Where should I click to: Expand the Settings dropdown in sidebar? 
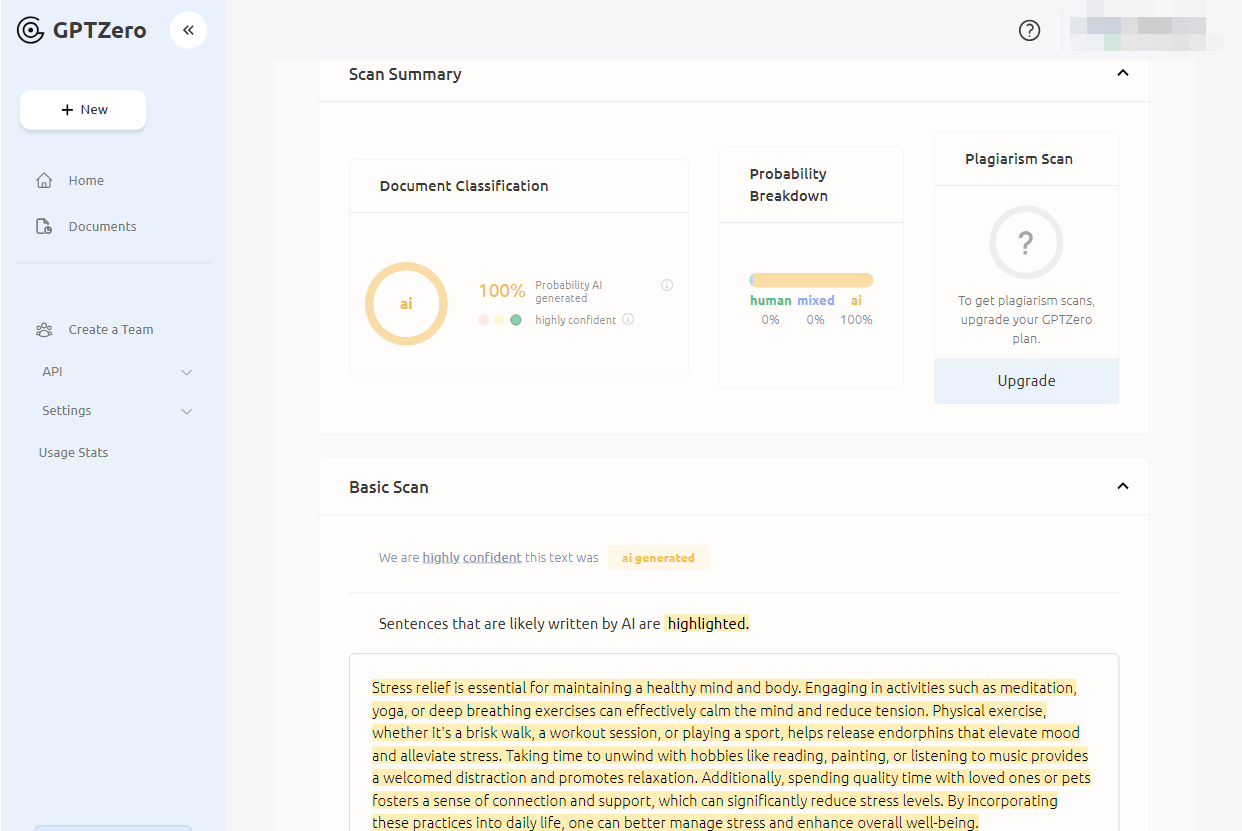point(186,411)
